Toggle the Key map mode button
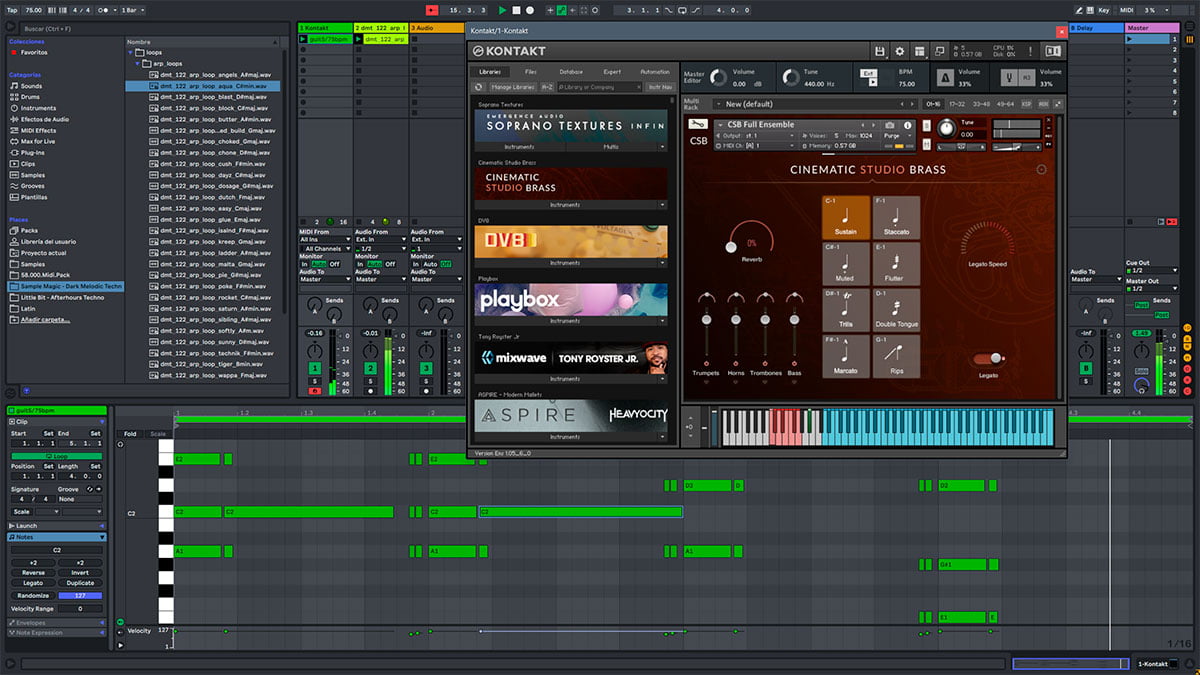Screen dimensions: 1200x675 (x=1102, y=10)
